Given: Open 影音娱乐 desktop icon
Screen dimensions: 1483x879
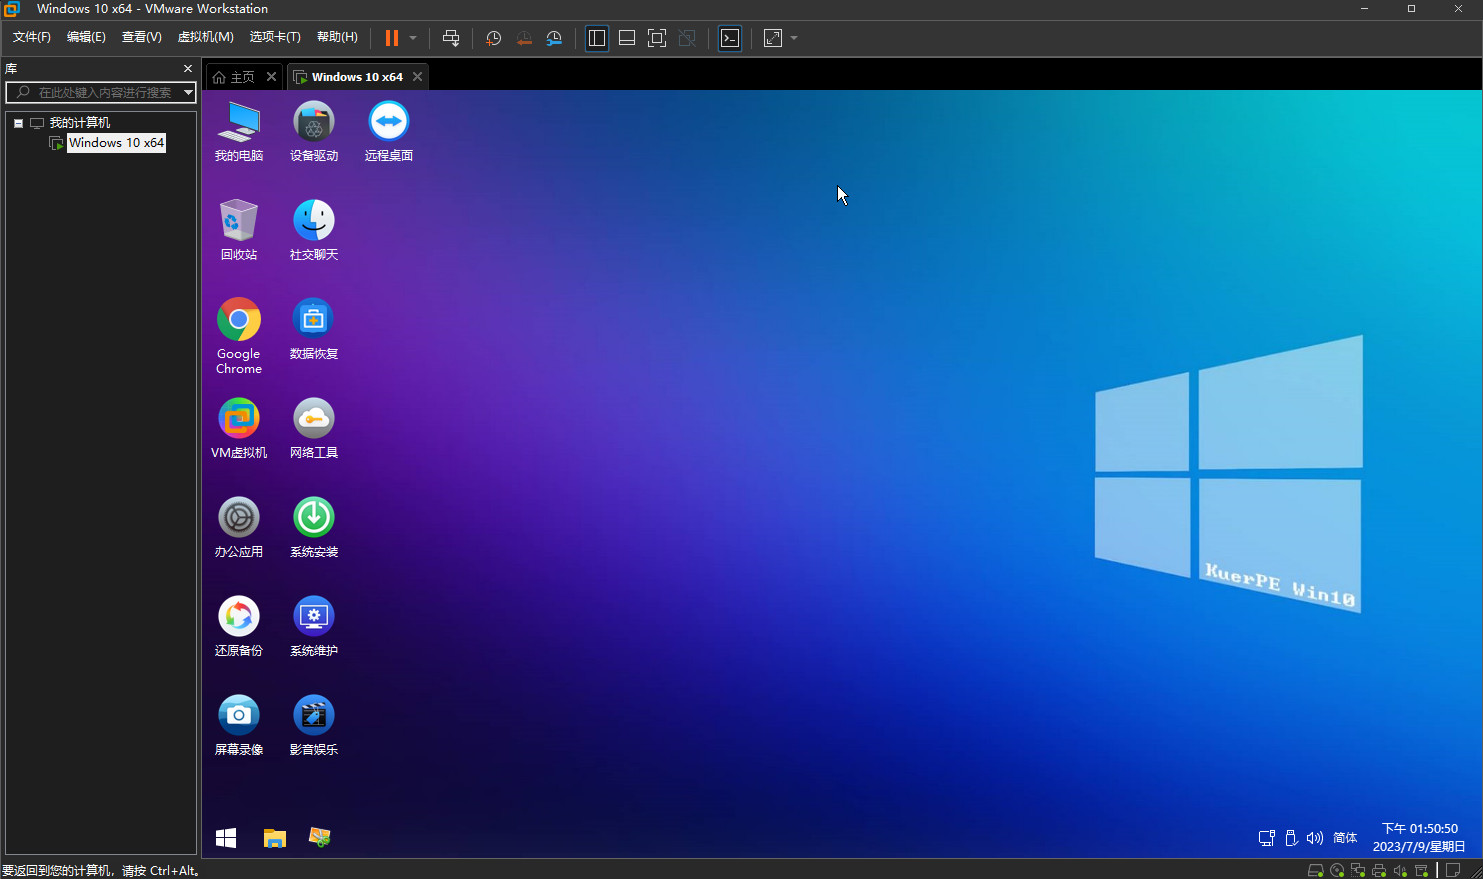Looking at the screenshot, I should 314,725.
